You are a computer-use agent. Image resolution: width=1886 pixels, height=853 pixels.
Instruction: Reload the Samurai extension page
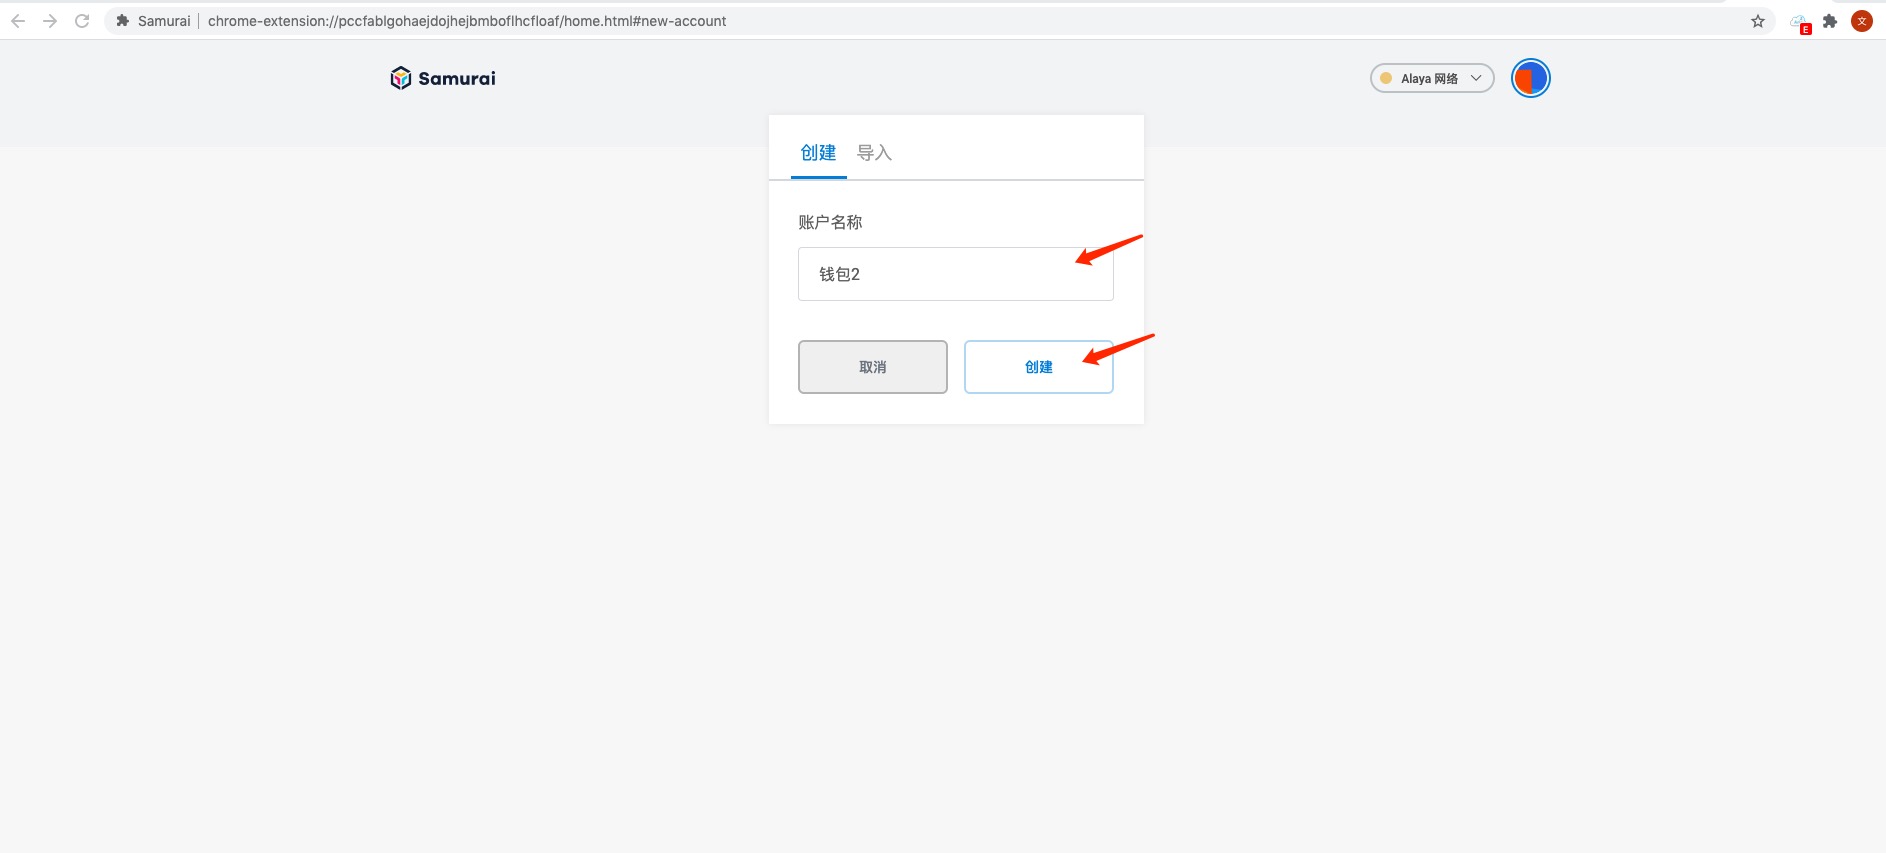pyautogui.click(x=82, y=21)
